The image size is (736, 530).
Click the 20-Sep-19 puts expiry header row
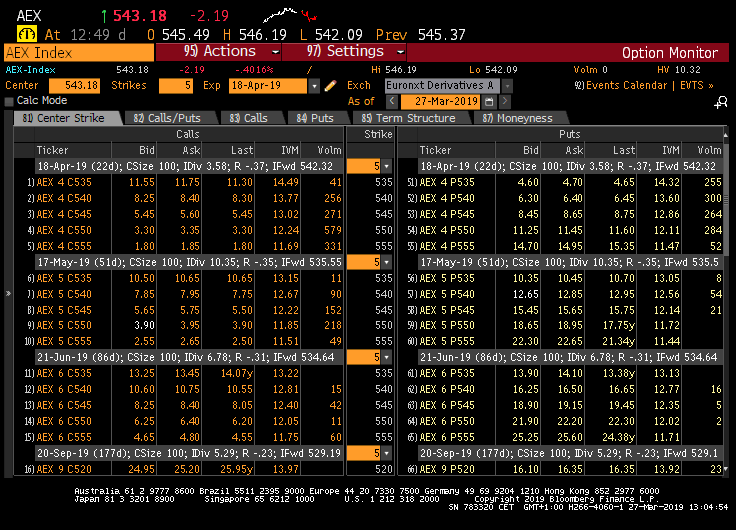pos(570,453)
